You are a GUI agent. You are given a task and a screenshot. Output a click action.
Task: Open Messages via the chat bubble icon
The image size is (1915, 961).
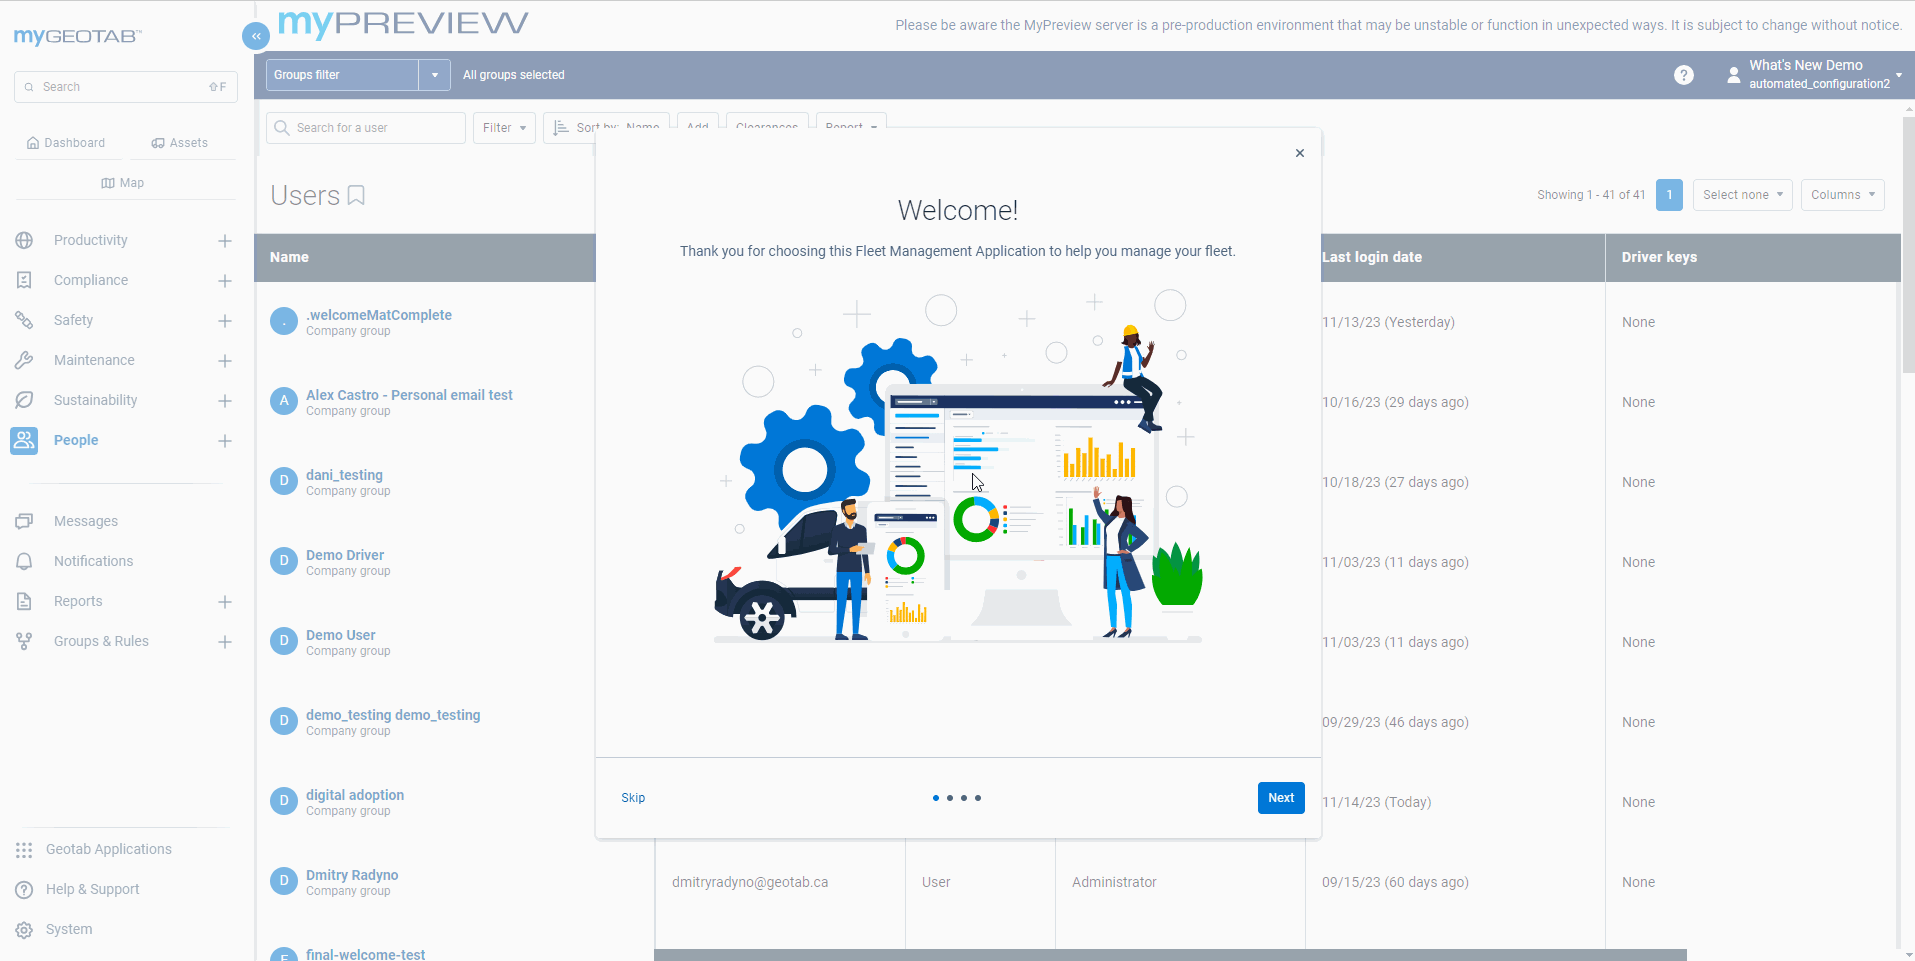tap(24, 521)
